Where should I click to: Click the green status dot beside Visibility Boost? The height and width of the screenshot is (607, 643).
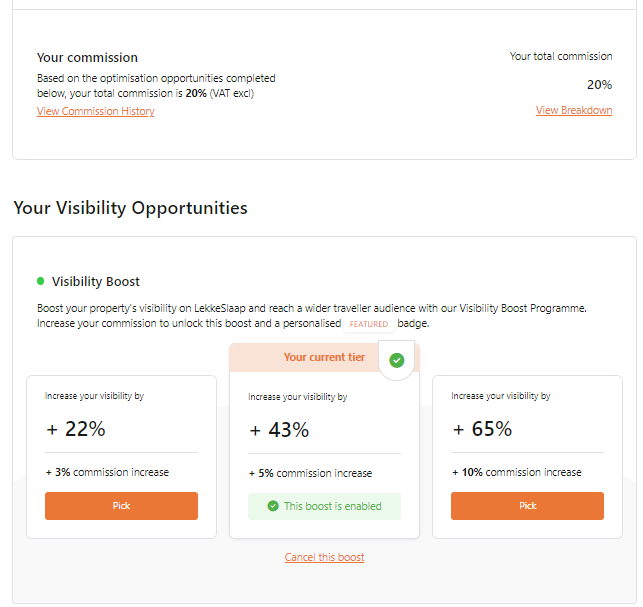[41, 281]
